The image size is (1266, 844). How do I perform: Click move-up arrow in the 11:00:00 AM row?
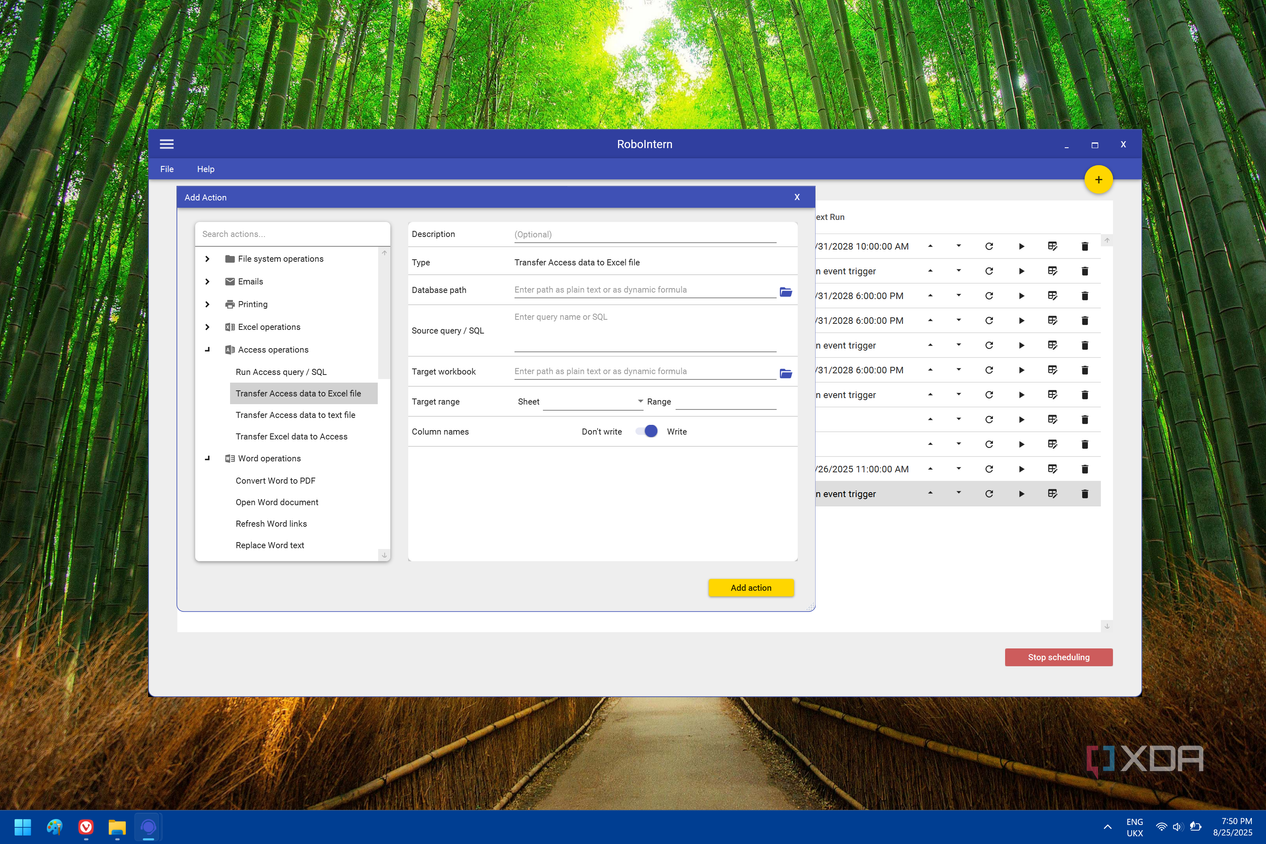[931, 469]
